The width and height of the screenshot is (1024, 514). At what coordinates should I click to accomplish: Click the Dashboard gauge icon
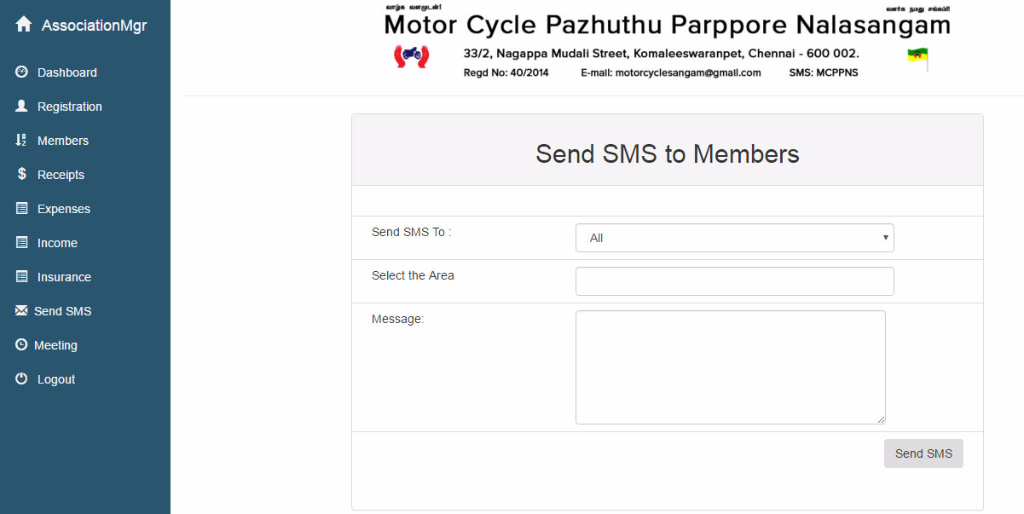(x=22, y=72)
